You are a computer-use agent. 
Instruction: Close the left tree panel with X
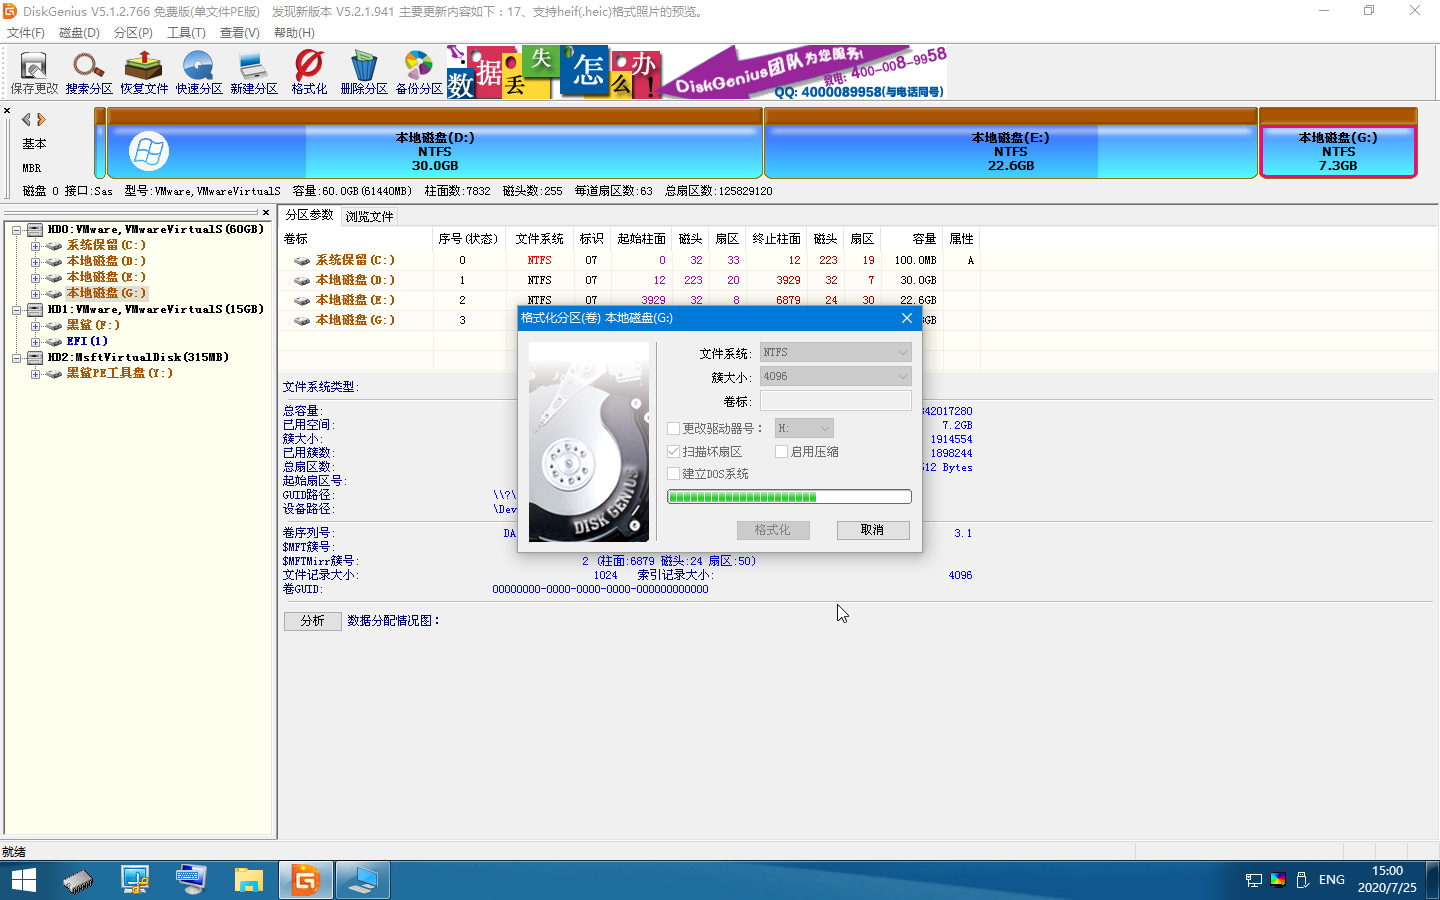click(266, 212)
